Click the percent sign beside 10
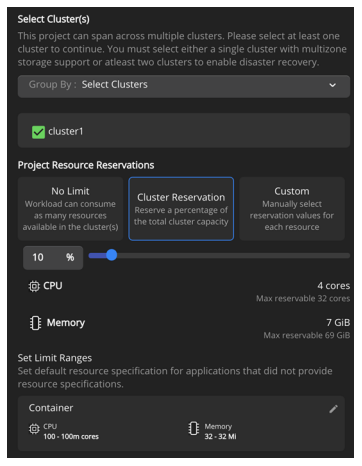The image size is (362, 466). click(70, 257)
